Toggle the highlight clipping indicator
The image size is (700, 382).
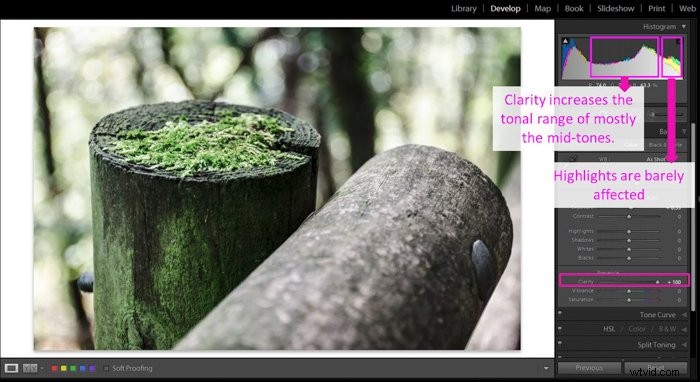678,42
